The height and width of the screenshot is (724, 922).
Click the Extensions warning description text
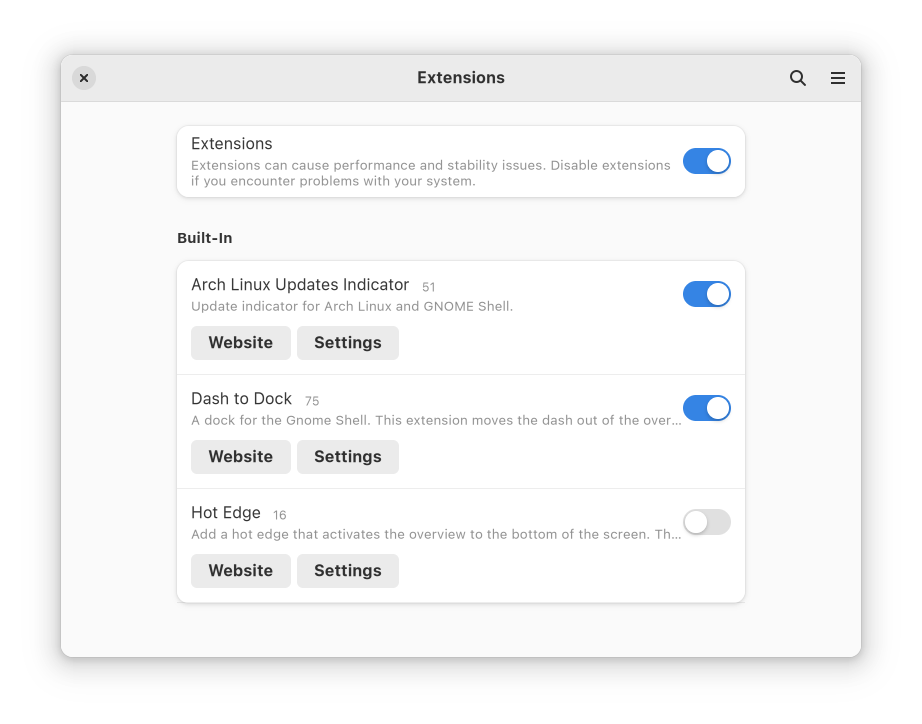(x=430, y=172)
